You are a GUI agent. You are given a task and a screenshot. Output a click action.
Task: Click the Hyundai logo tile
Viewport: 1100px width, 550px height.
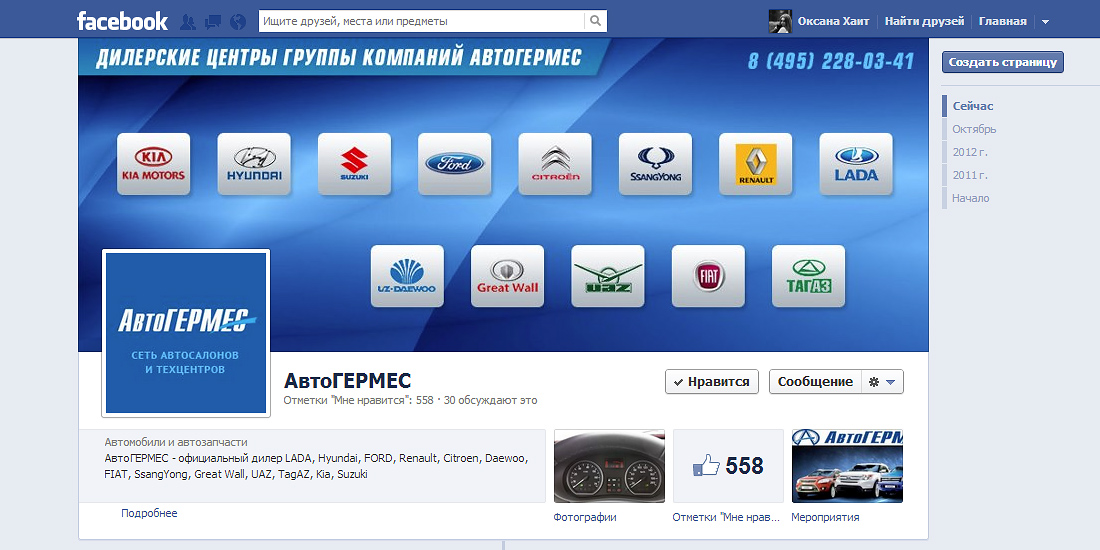click(254, 164)
